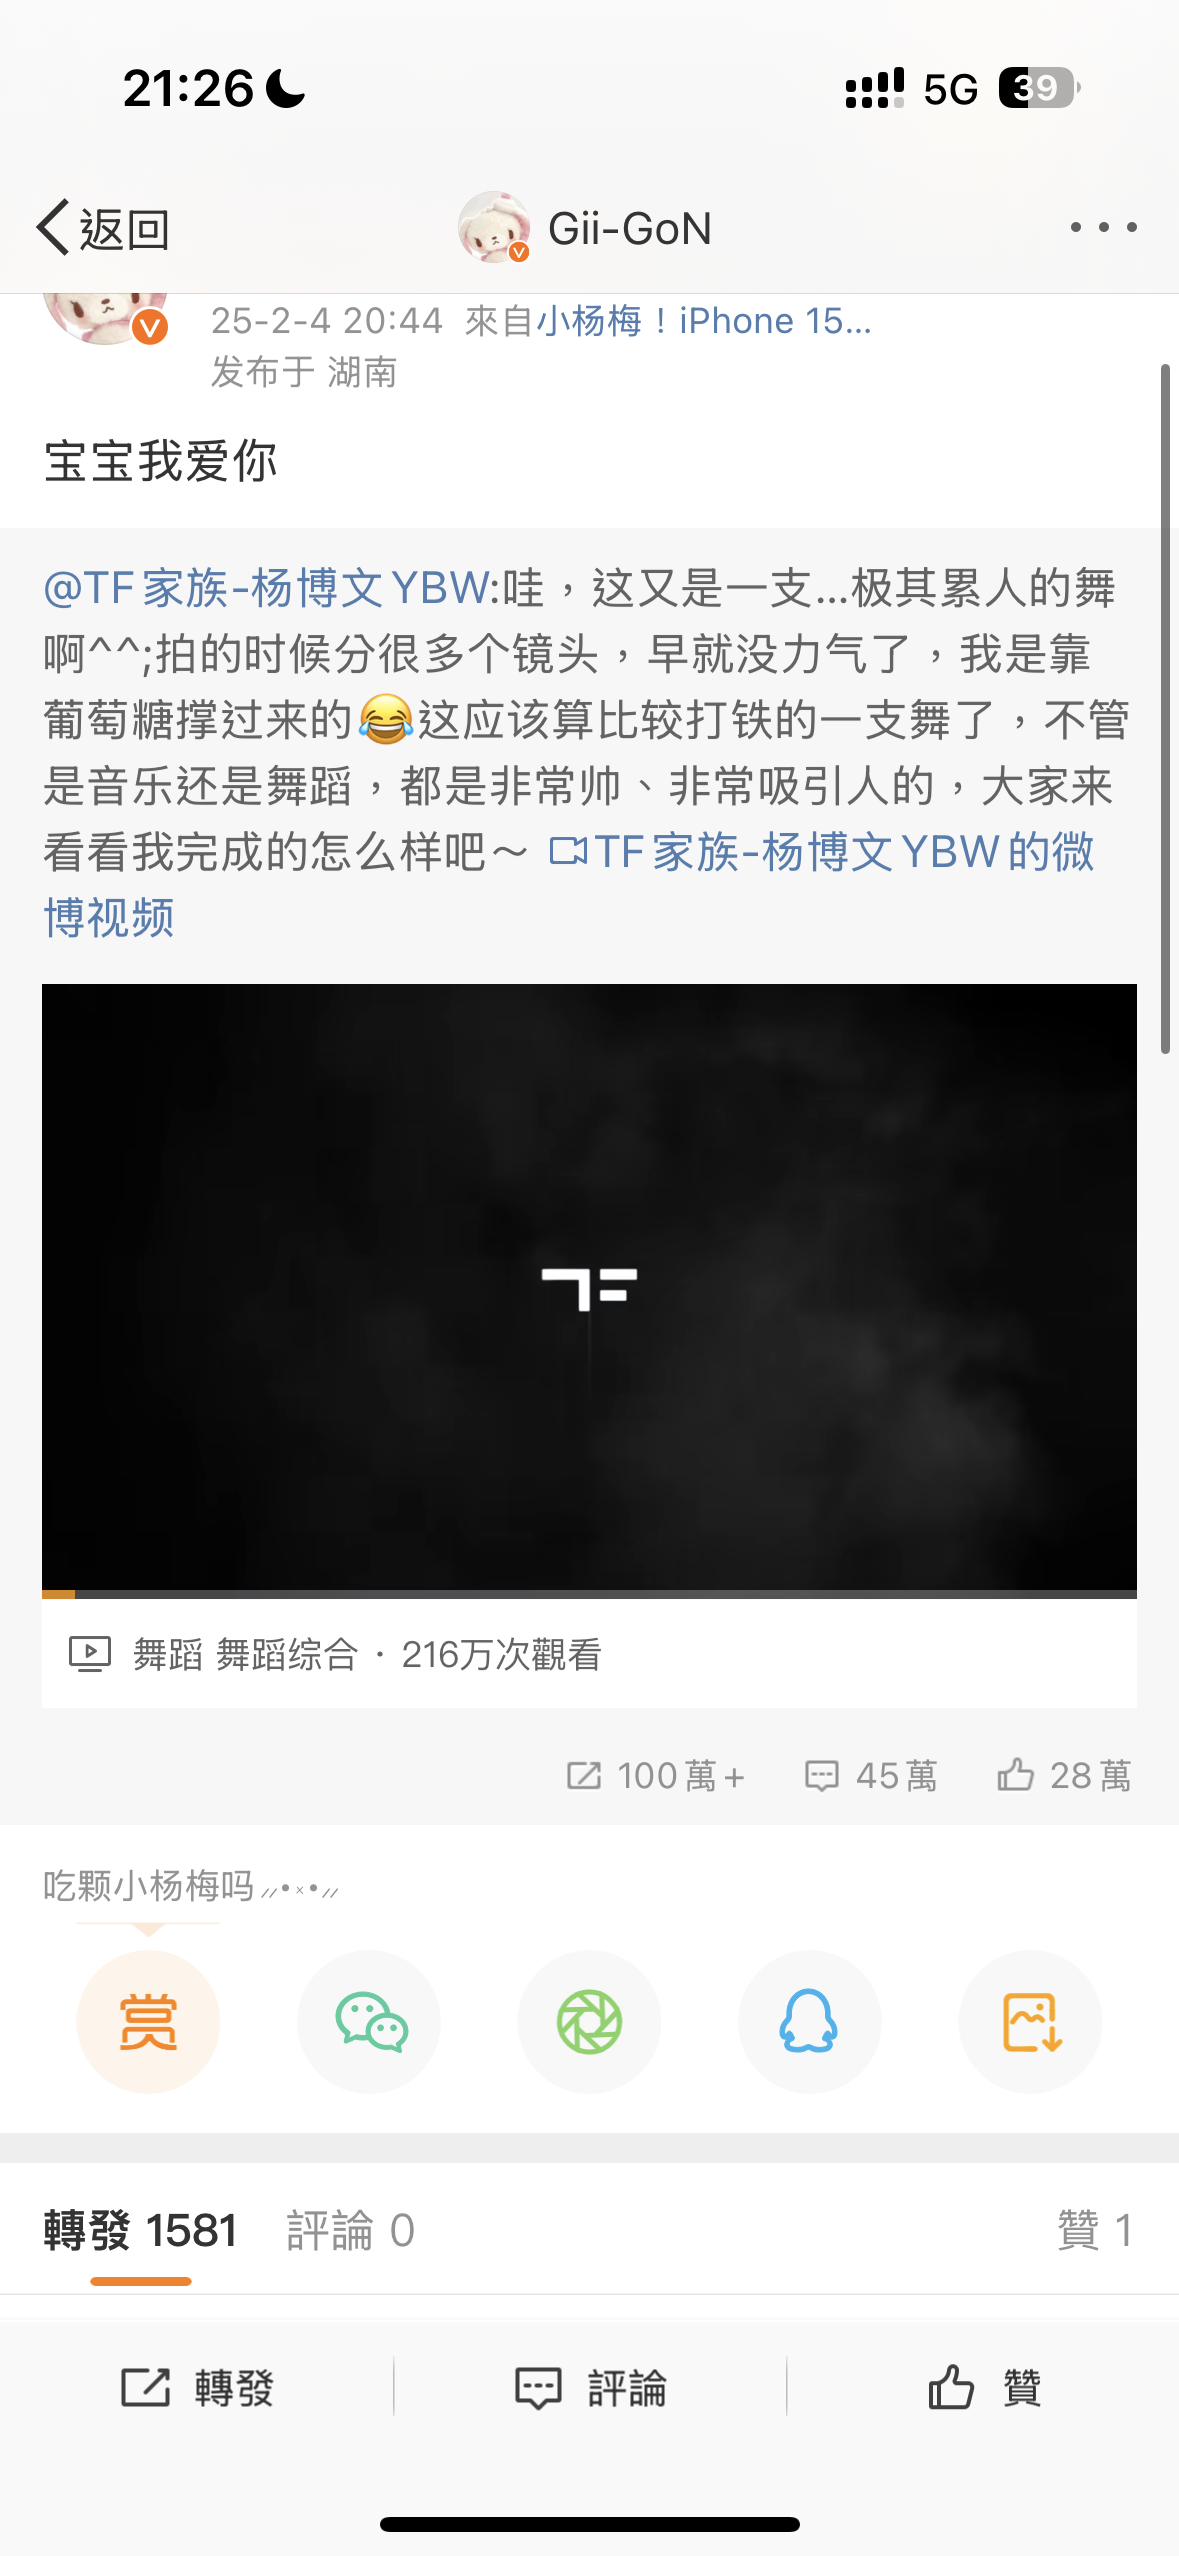The width and height of the screenshot is (1179, 2556).
Task: Play the TF家族 dance video thumbnail
Action: (589, 1287)
